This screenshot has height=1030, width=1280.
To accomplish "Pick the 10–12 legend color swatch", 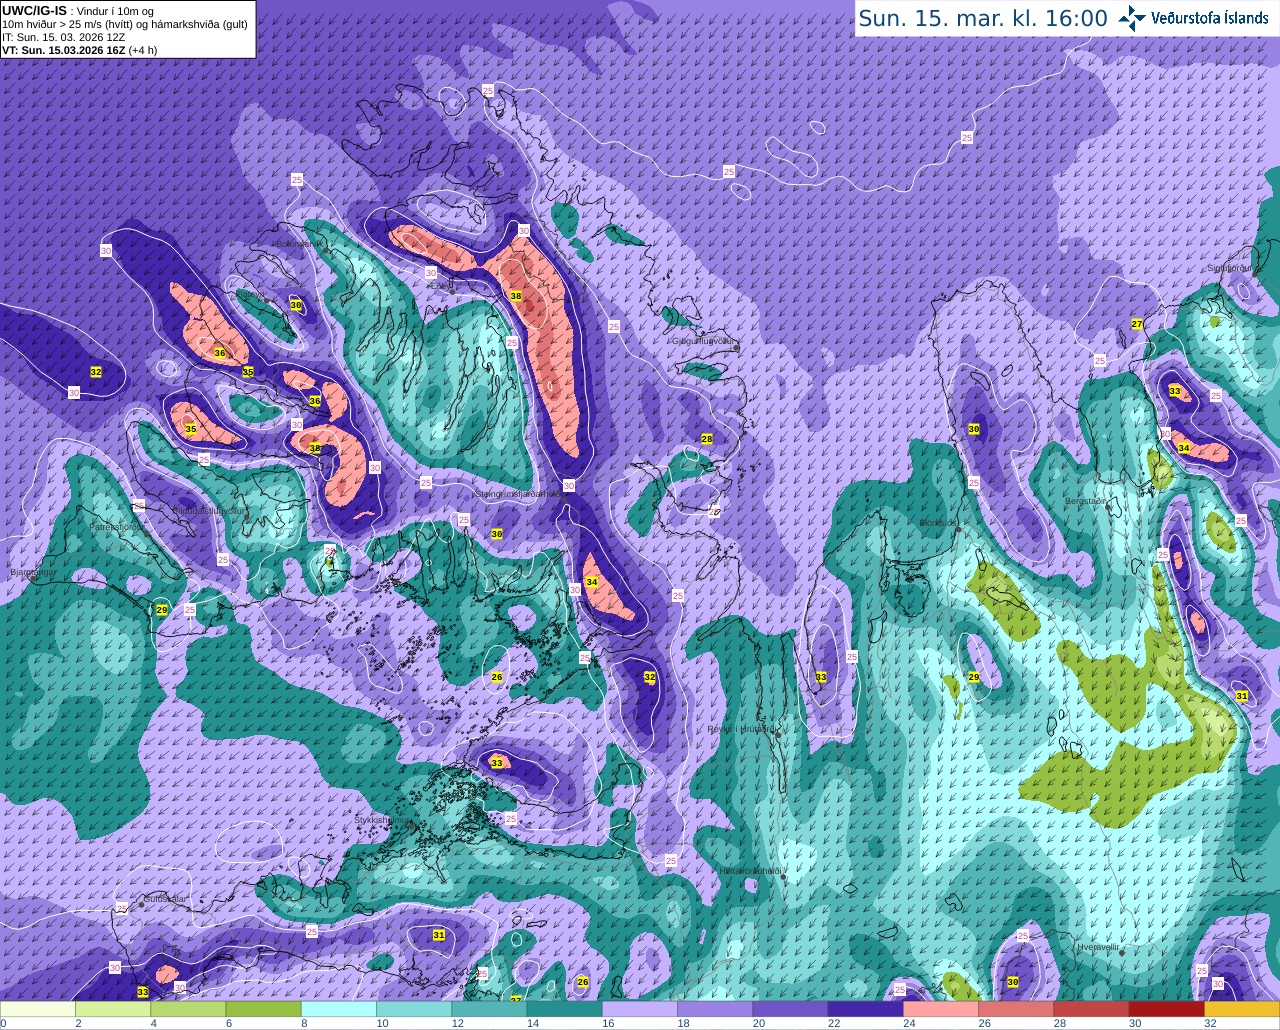I will [414, 1008].
